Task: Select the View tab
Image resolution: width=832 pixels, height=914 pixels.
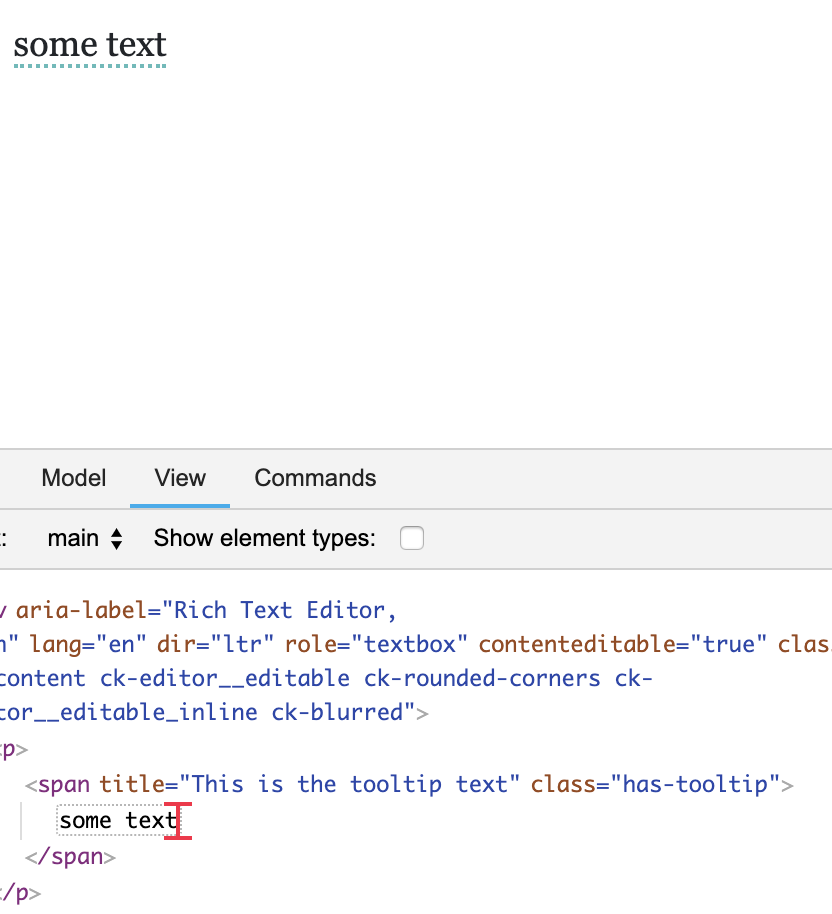Action: (179, 478)
